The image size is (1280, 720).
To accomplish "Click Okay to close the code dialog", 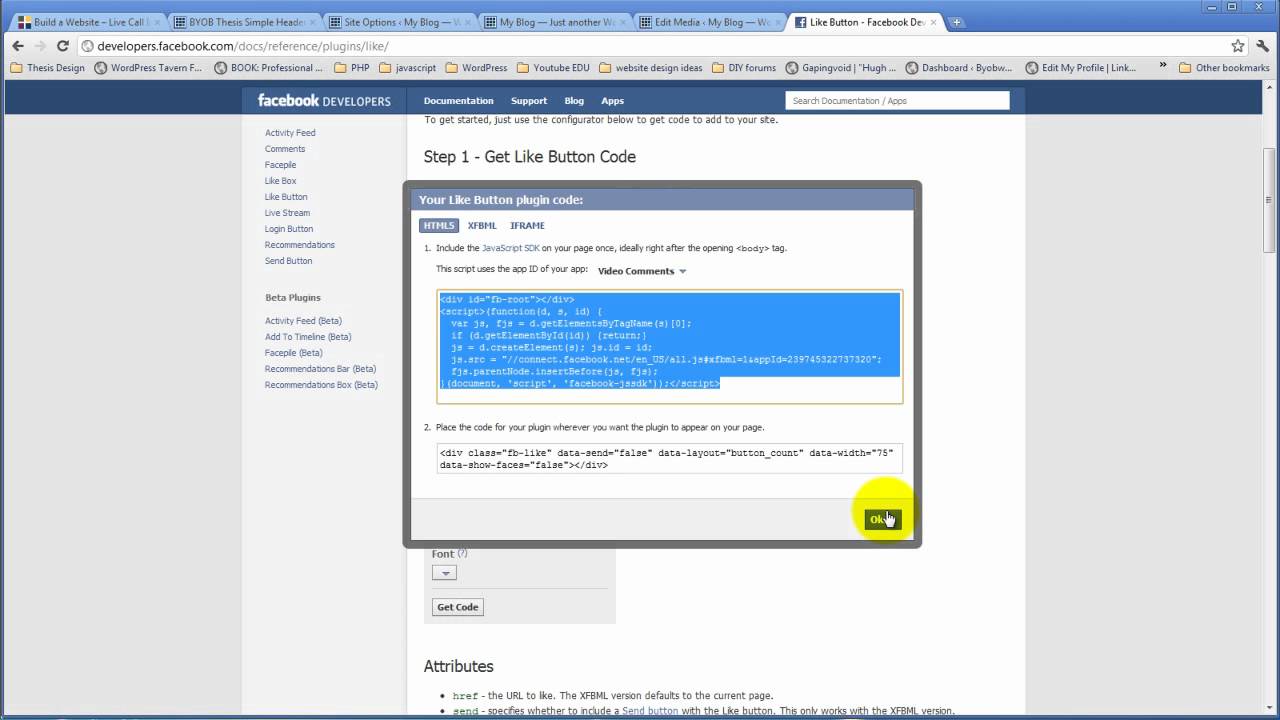I will pos(882,519).
